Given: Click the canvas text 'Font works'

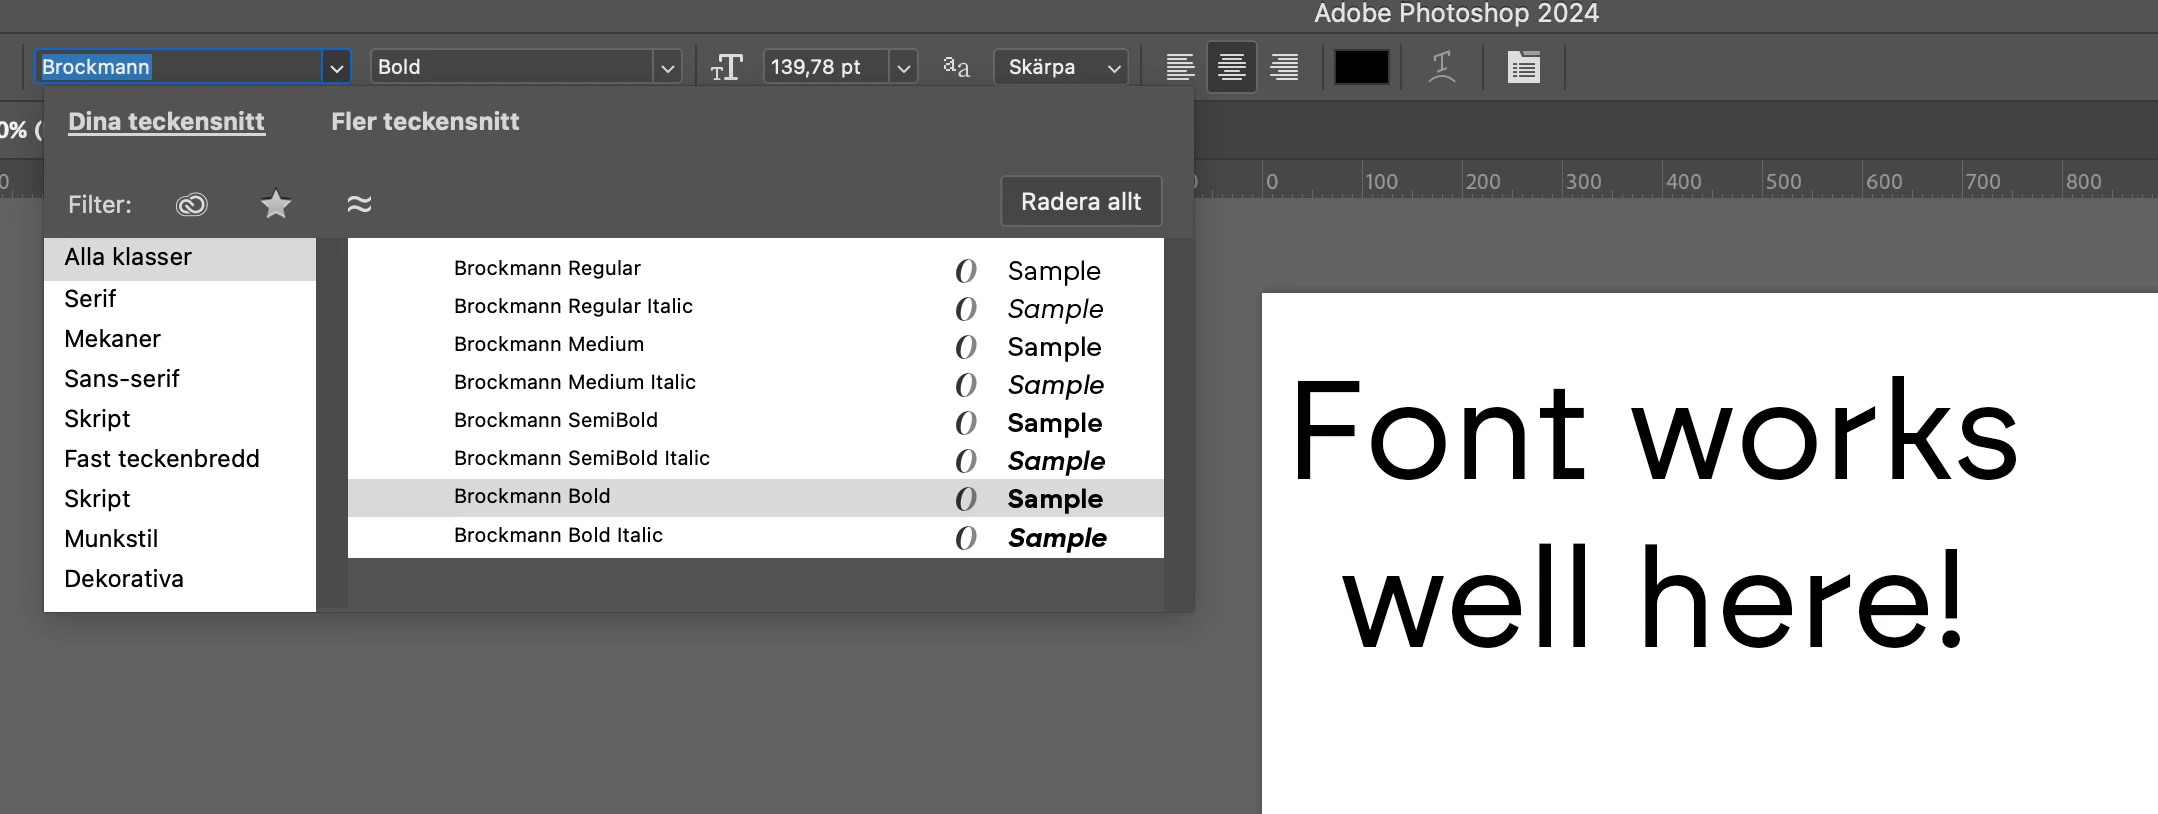Looking at the screenshot, I should pos(1654,431).
